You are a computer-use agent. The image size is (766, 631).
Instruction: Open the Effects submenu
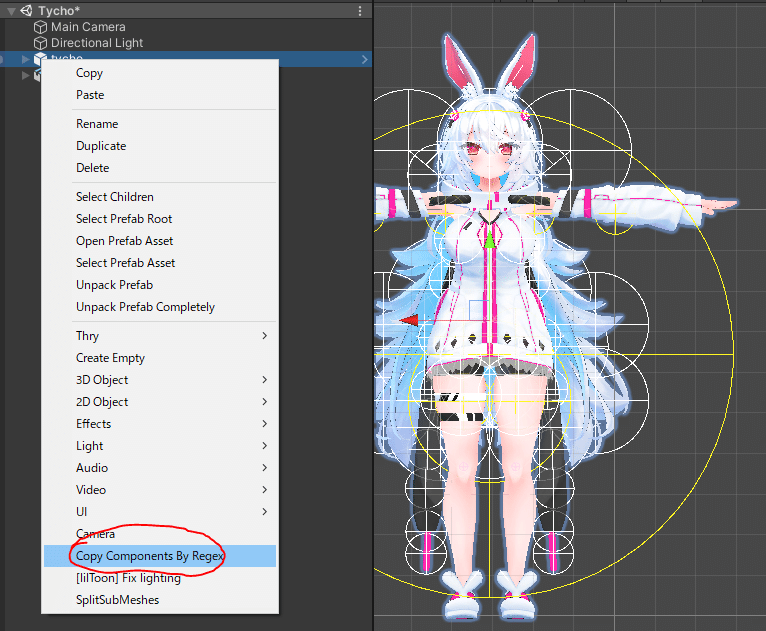pos(160,424)
